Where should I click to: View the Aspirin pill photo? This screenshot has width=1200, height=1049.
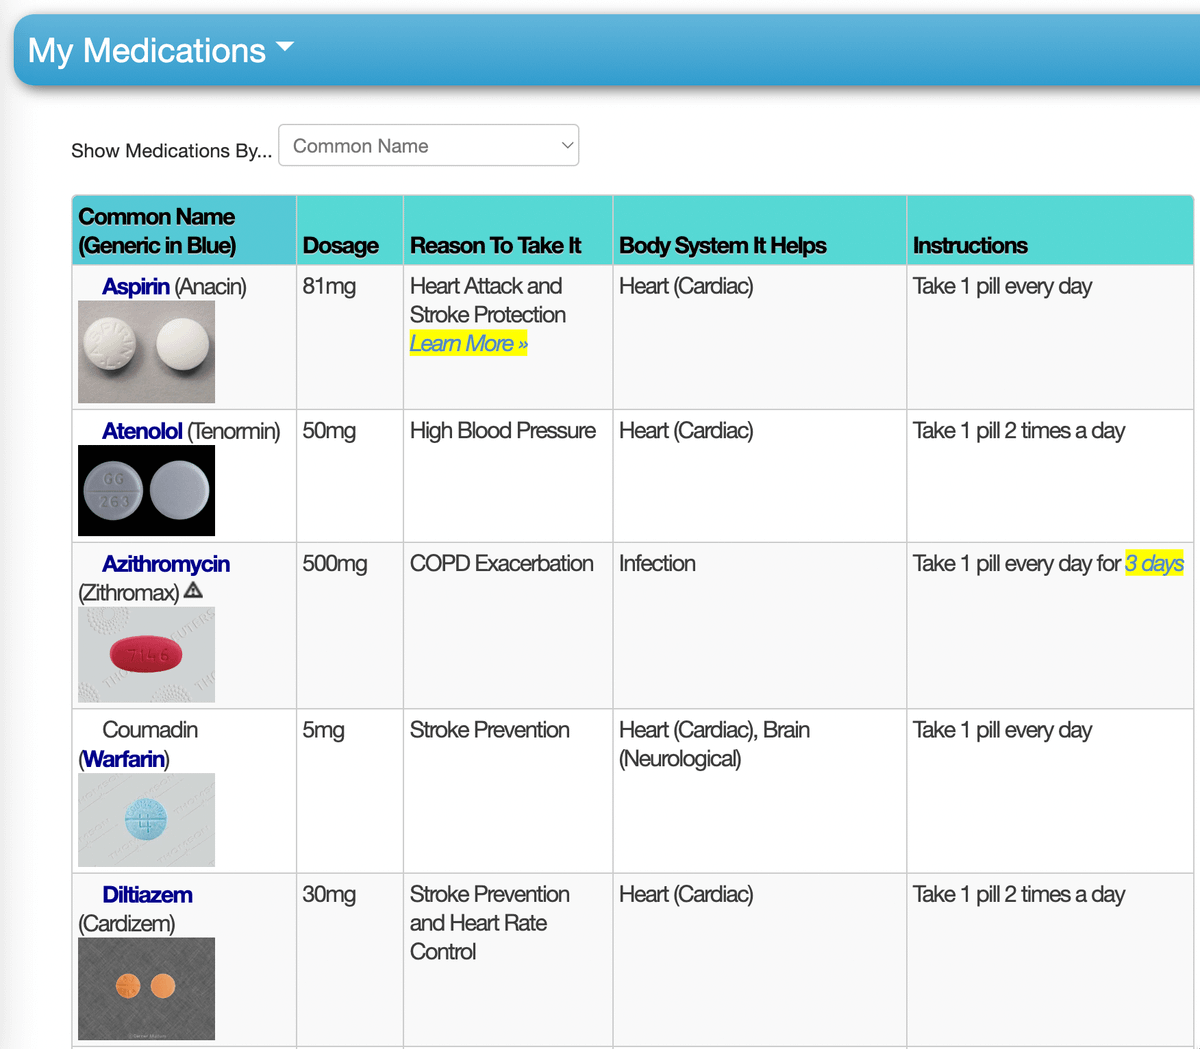(x=146, y=351)
